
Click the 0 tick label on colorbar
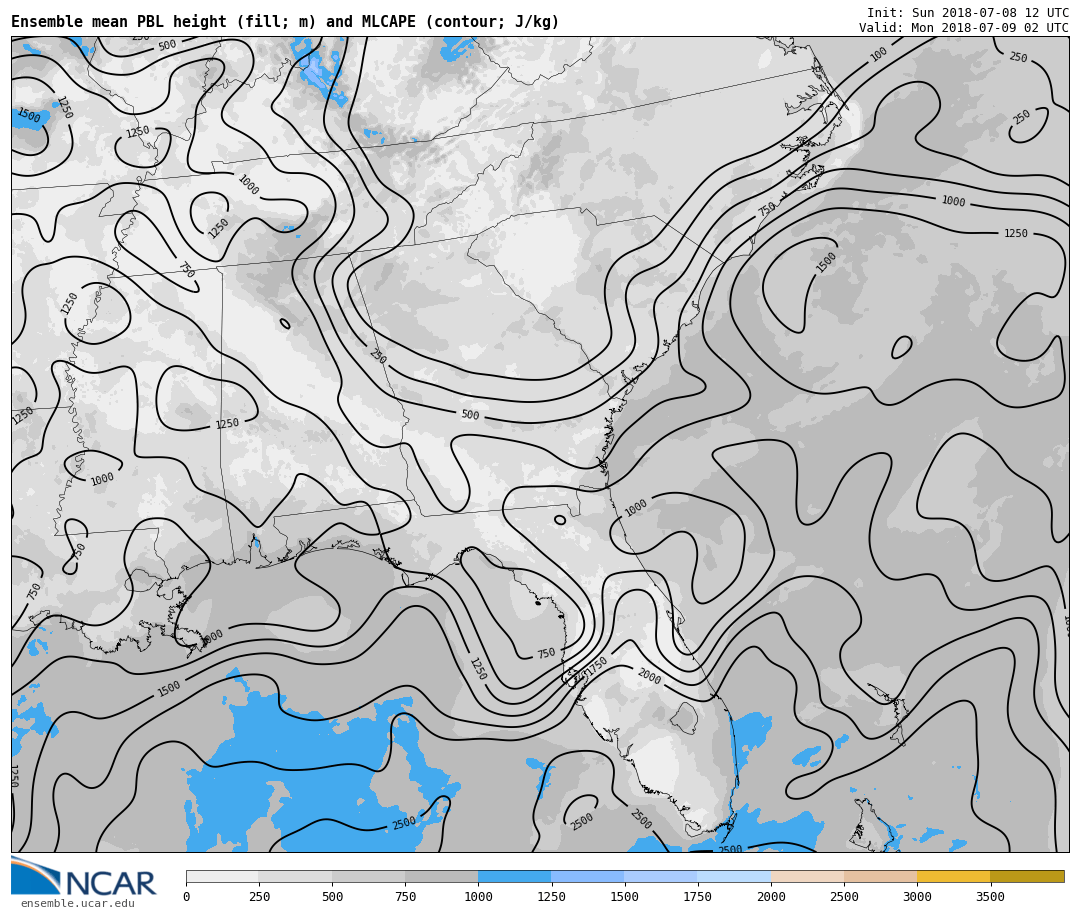tap(186, 897)
